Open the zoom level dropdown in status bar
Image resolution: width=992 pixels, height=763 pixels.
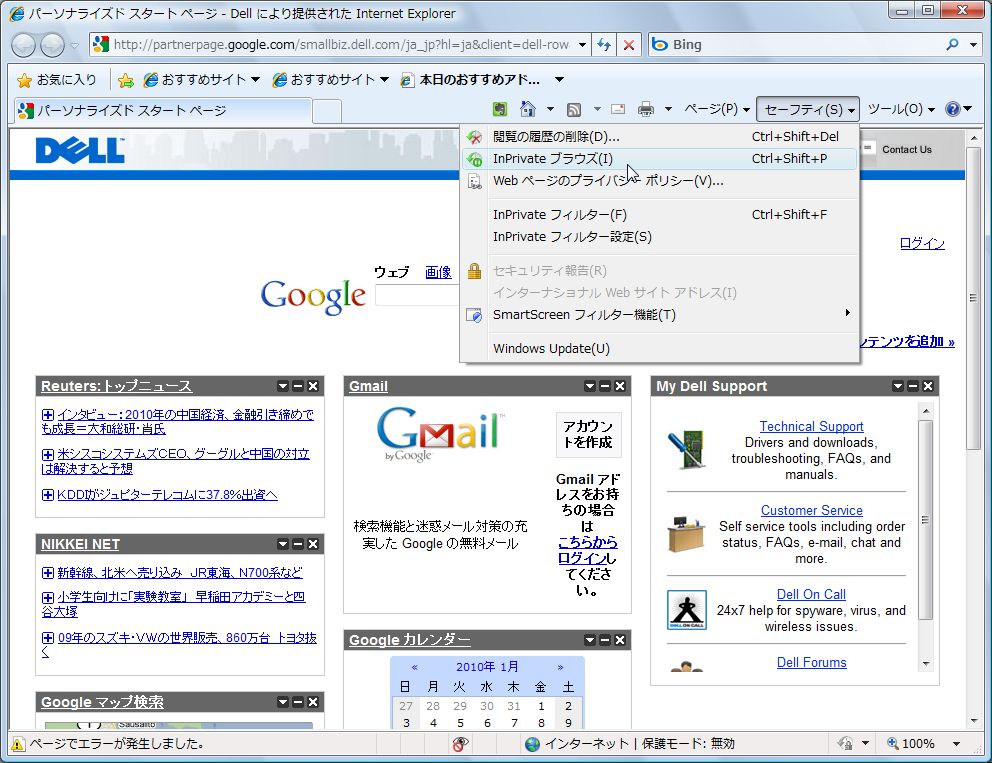(x=957, y=744)
